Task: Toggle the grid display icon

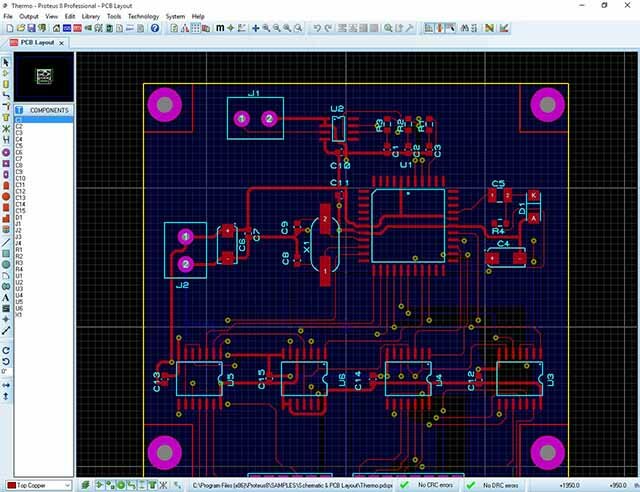Action: (x=196, y=28)
